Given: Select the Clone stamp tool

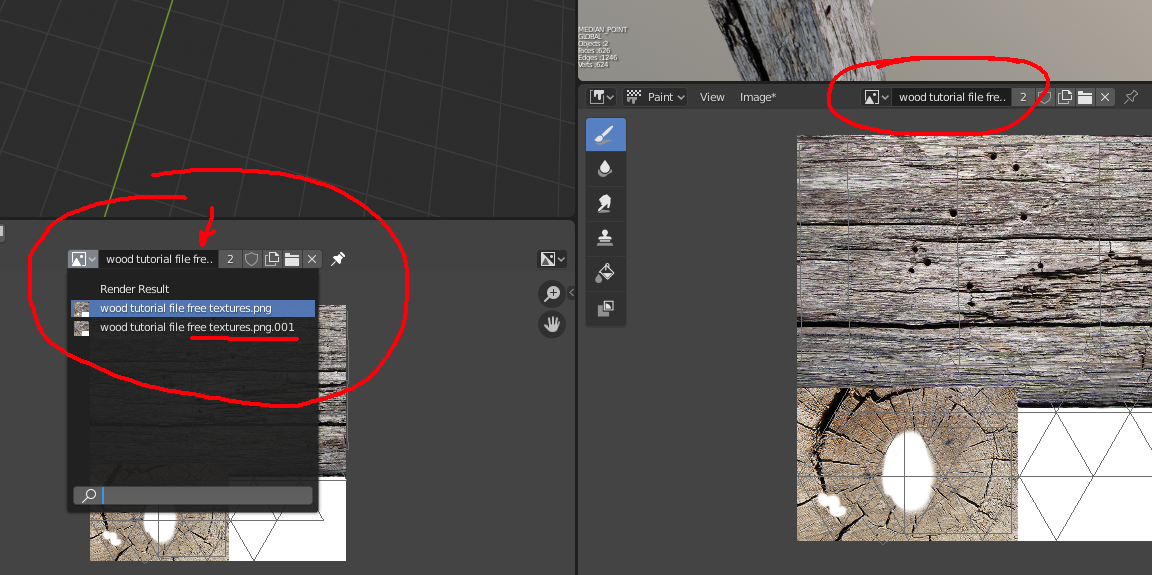Looking at the screenshot, I should 605,238.
